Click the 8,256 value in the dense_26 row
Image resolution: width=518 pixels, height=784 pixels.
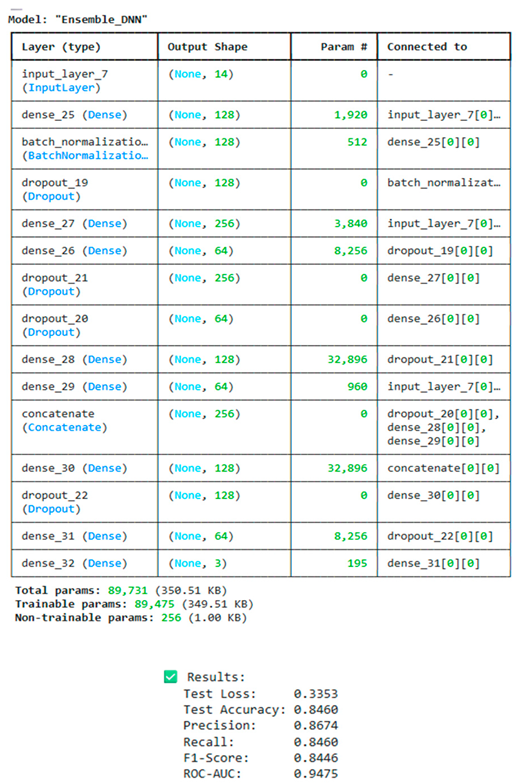click(350, 250)
